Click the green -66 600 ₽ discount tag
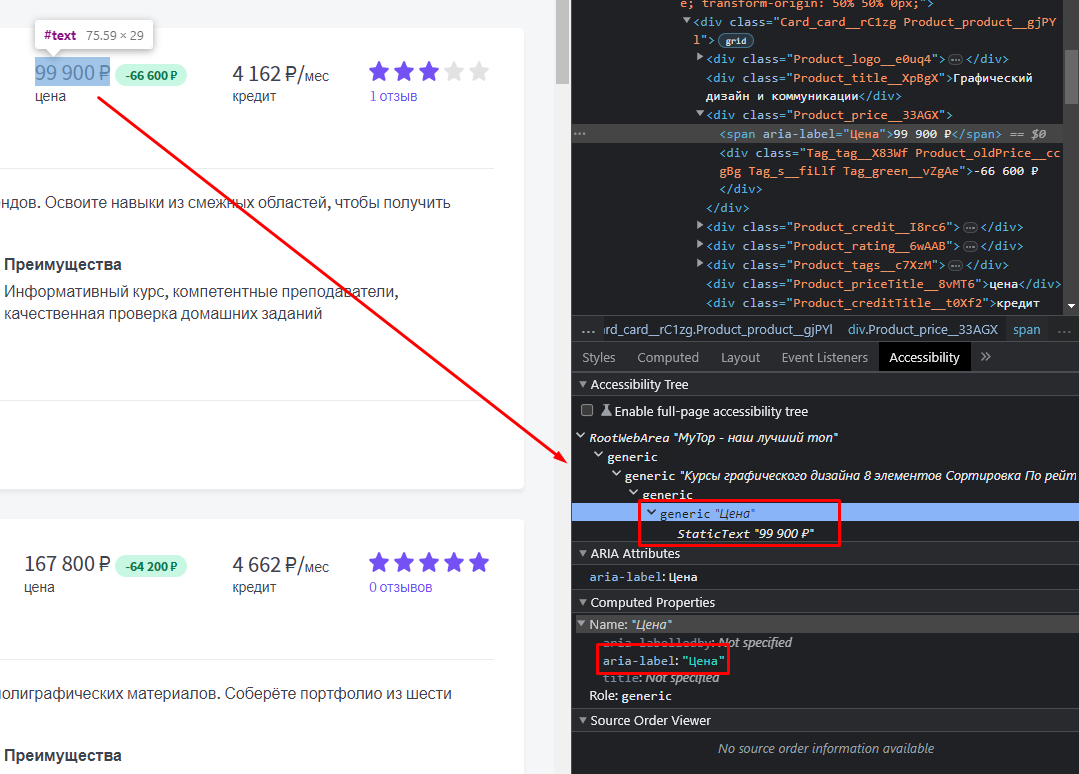The width and height of the screenshot is (1079, 774). tap(151, 76)
